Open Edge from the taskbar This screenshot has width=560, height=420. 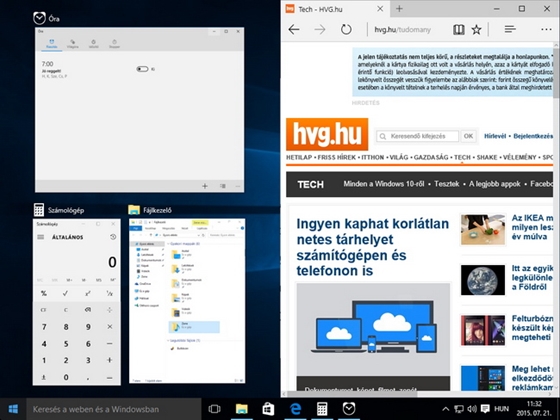coord(295,409)
